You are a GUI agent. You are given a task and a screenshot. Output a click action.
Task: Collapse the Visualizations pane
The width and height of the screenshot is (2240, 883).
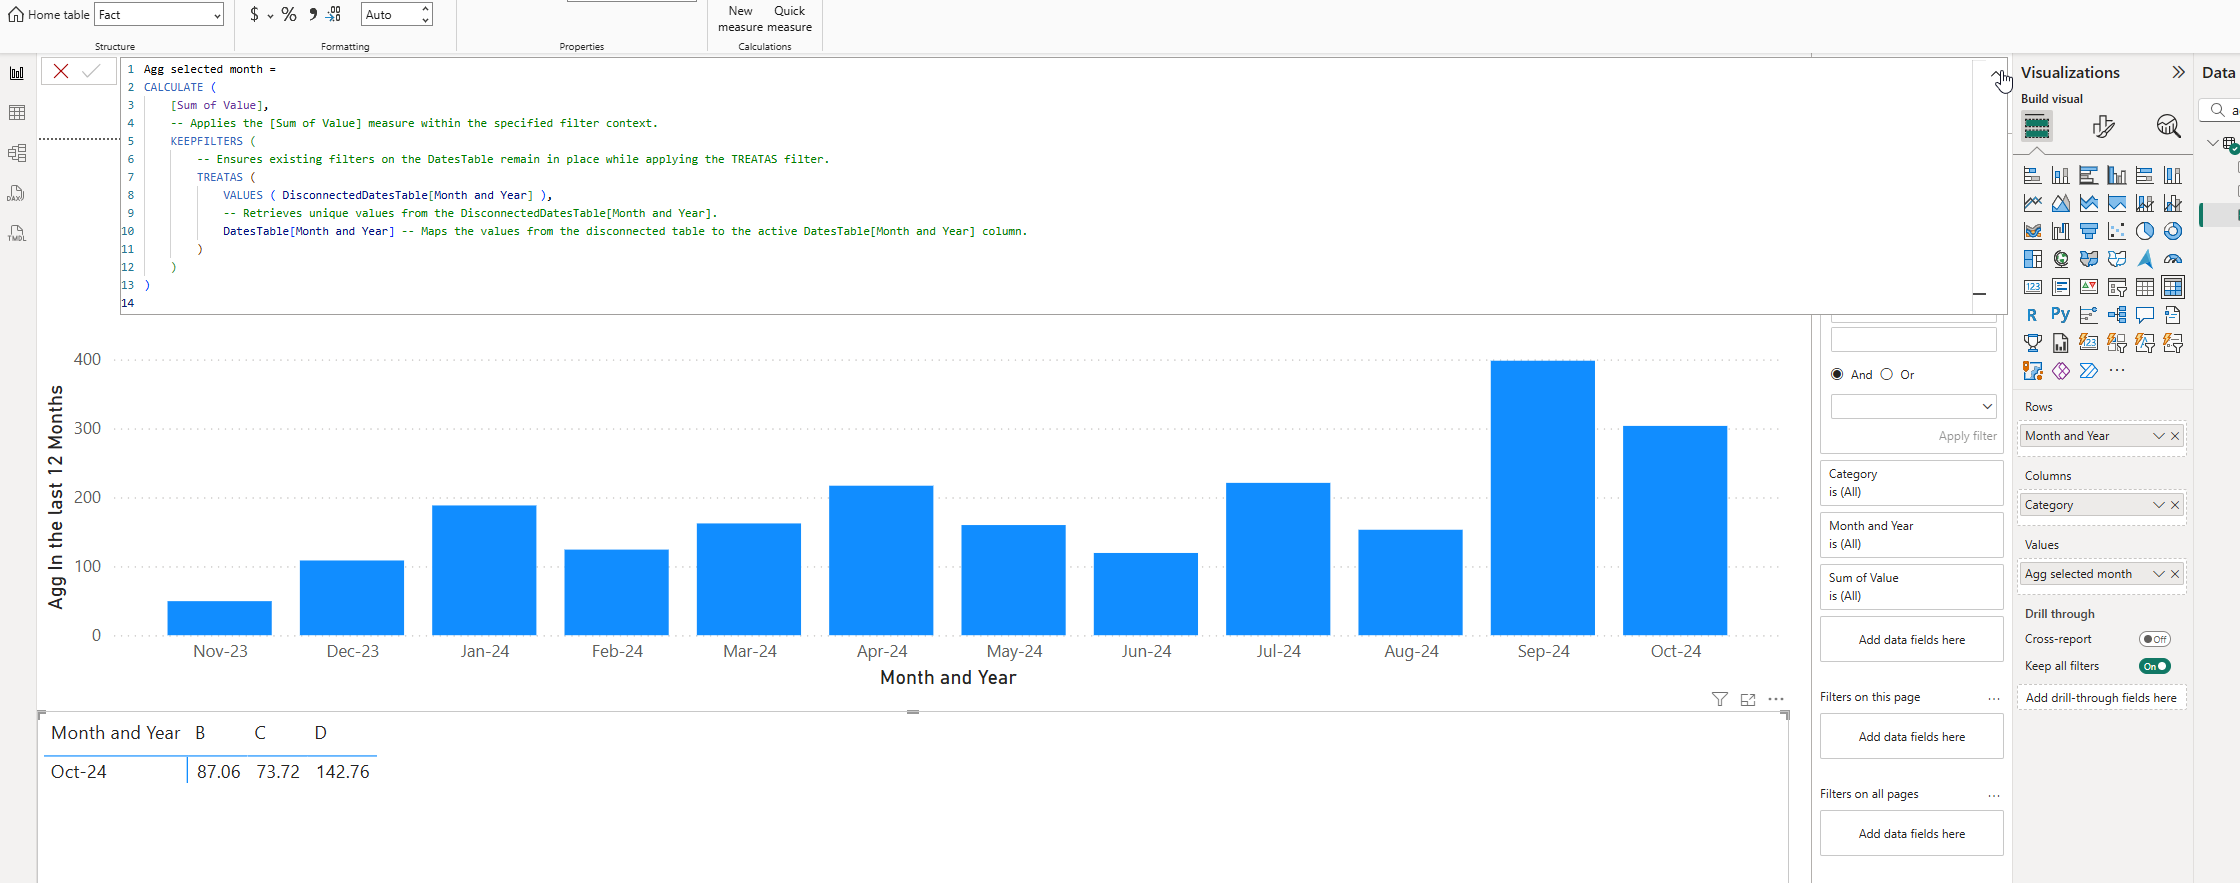[2178, 72]
